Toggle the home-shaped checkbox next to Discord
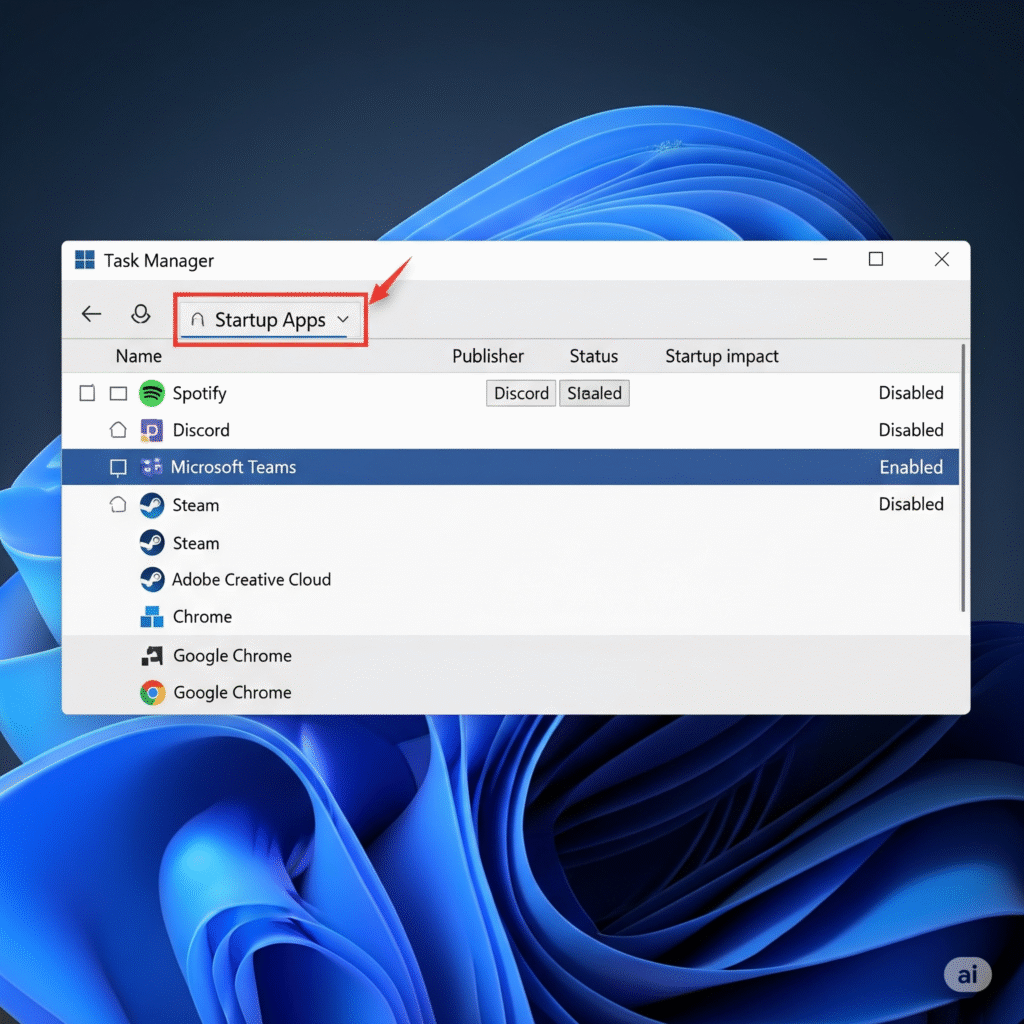Image resolution: width=1024 pixels, height=1024 pixels. tap(118, 430)
